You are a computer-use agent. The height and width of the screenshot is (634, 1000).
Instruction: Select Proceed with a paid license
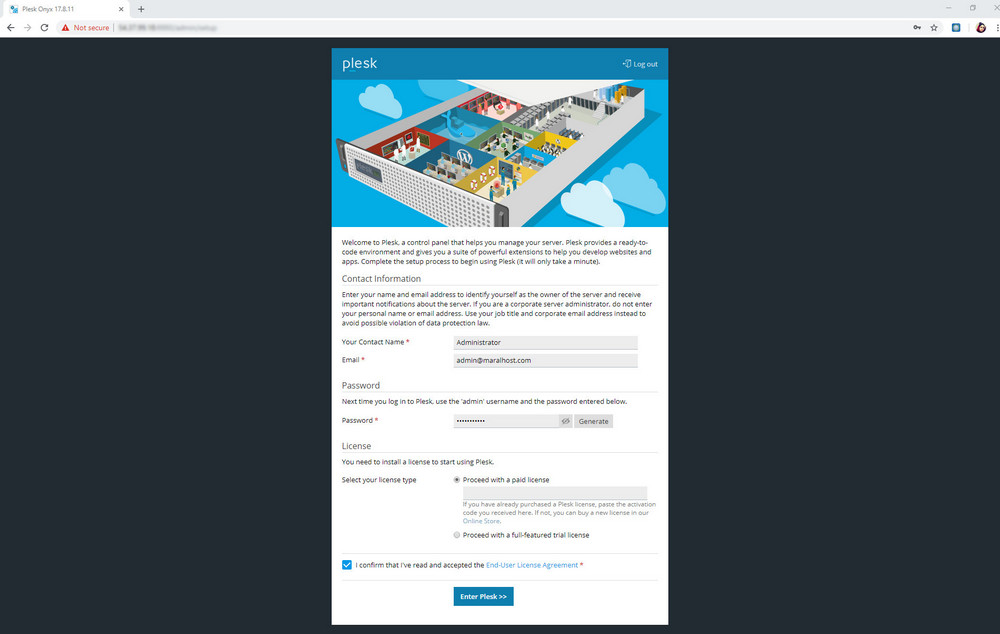click(x=457, y=480)
